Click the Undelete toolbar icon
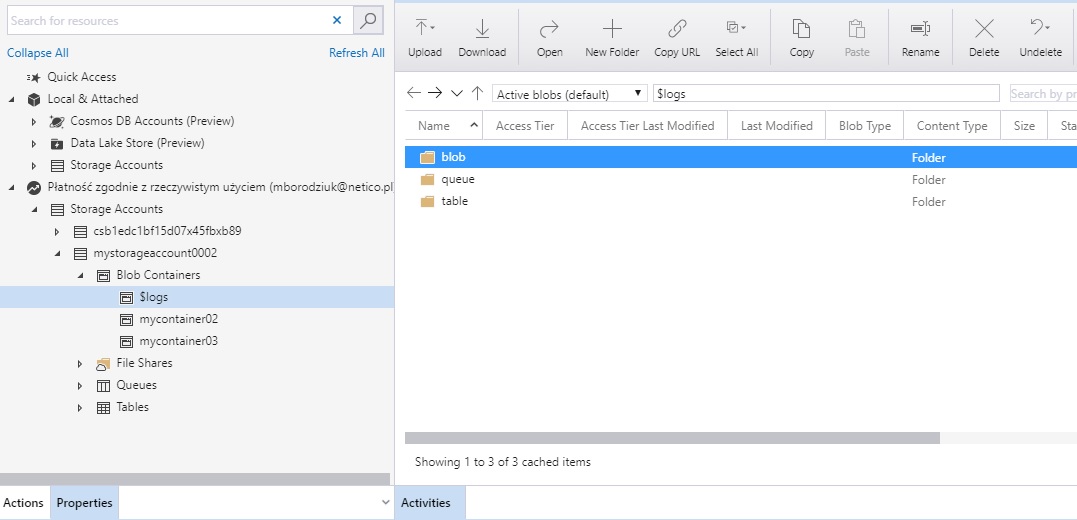Screen dimensions: 1077x520 point(1040,27)
